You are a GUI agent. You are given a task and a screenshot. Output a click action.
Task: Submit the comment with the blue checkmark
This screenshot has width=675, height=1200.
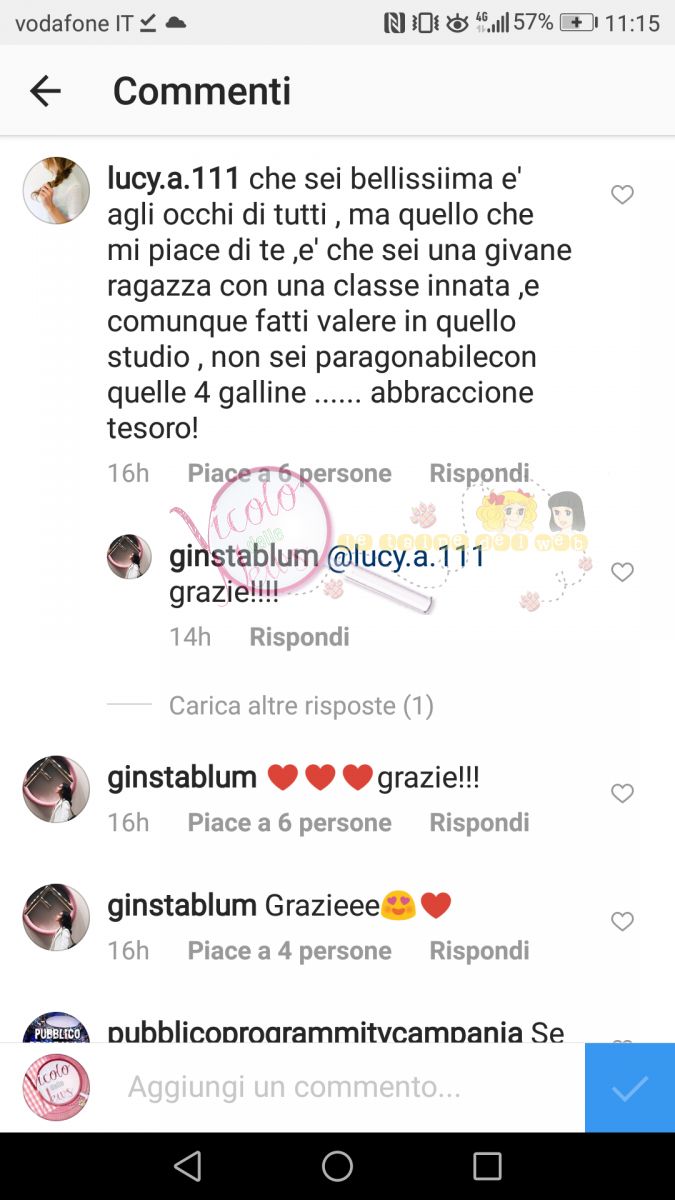point(630,1088)
